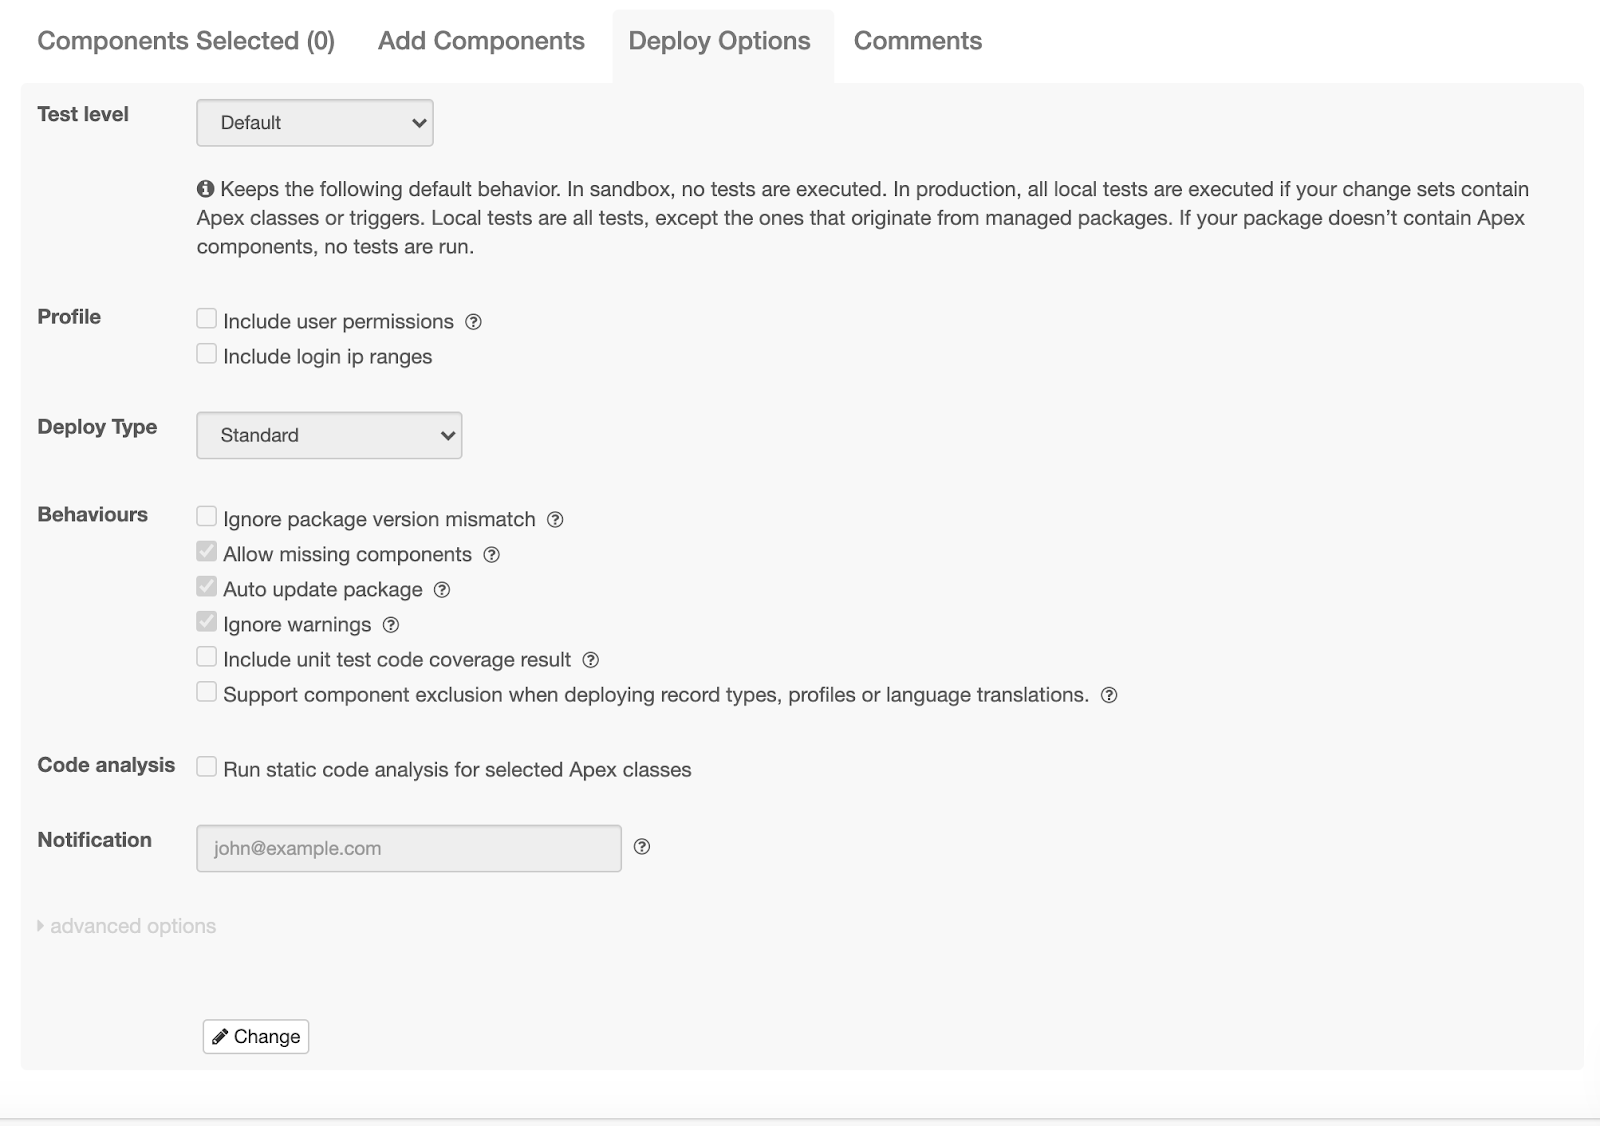Open help icon for Support component exclusion
The width and height of the screenshot is (1600, 1126).
point(1109,695)
